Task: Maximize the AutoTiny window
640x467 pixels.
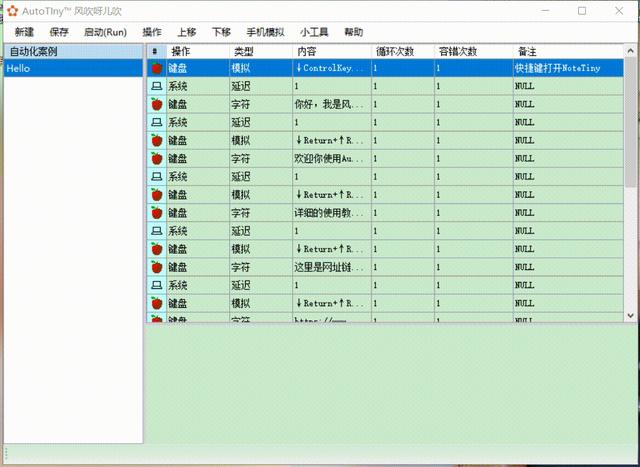Action: click(x=582, y=11)
